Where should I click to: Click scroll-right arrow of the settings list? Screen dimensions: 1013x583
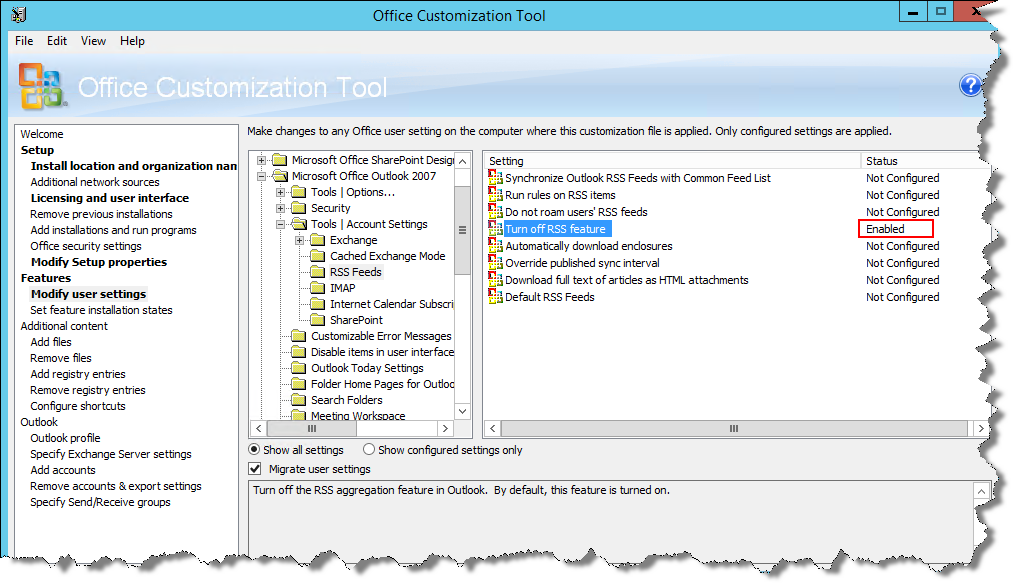coord(981,429)
